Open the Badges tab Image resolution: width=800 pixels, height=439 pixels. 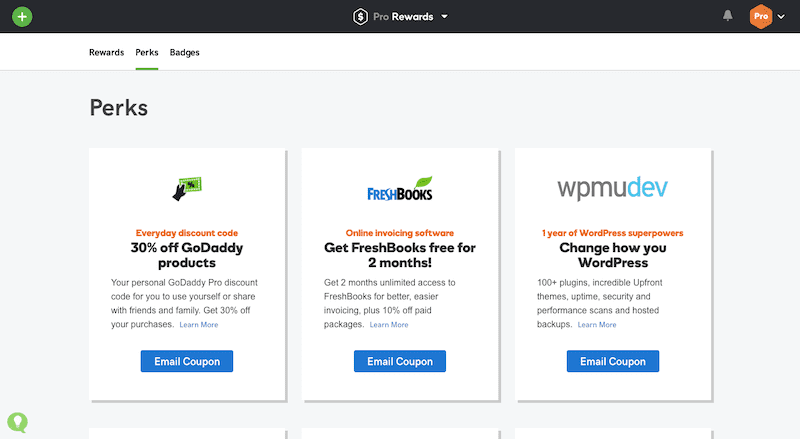pyautogui.click(x=185, y=53)
